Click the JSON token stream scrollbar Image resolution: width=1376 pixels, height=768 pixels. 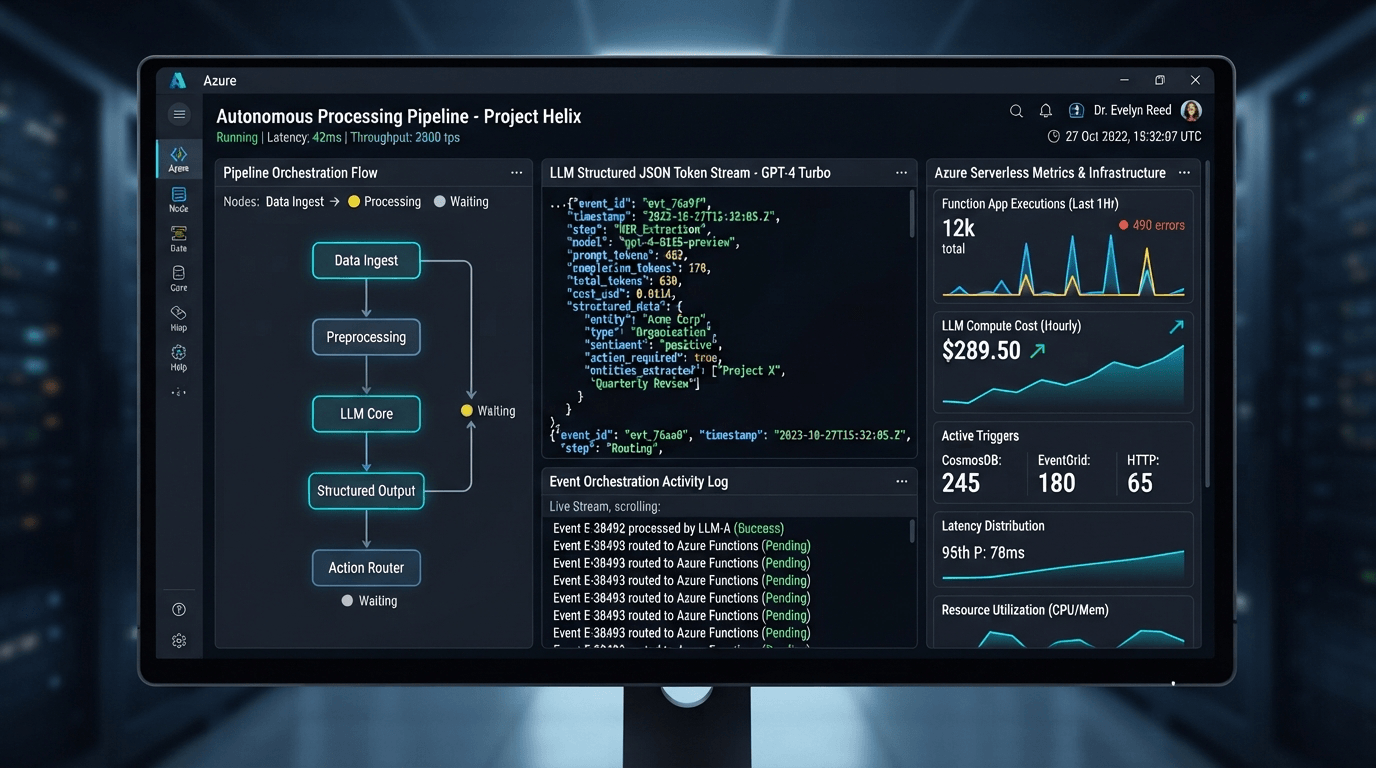click(912, 213)
